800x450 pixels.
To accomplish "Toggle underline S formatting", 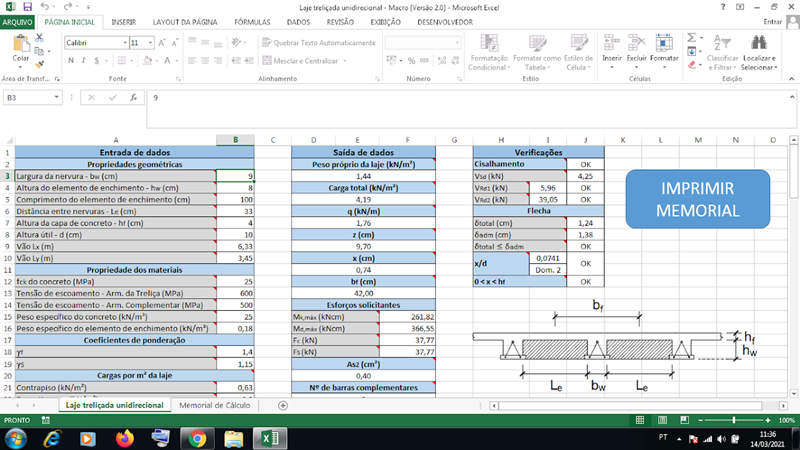I will (96, 61).
